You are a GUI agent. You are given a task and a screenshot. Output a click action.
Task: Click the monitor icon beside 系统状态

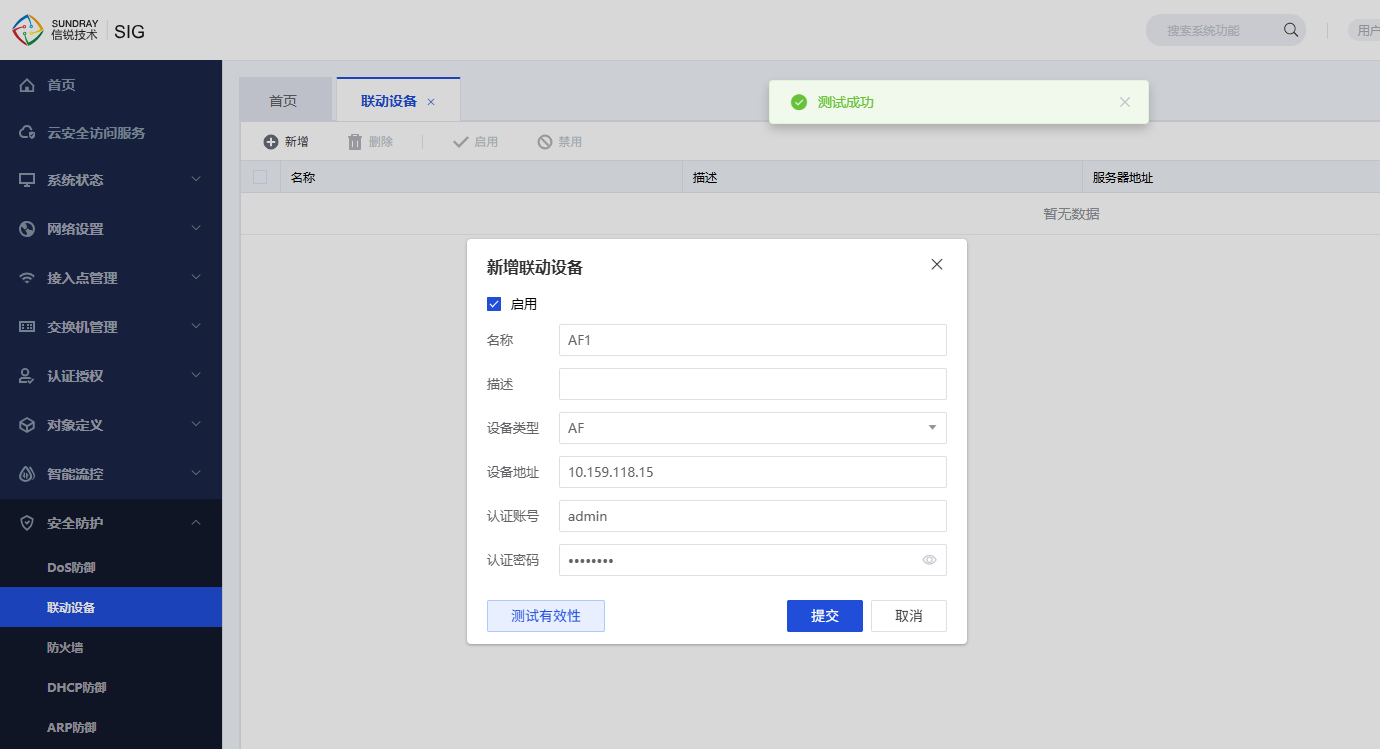pos(27,180)
